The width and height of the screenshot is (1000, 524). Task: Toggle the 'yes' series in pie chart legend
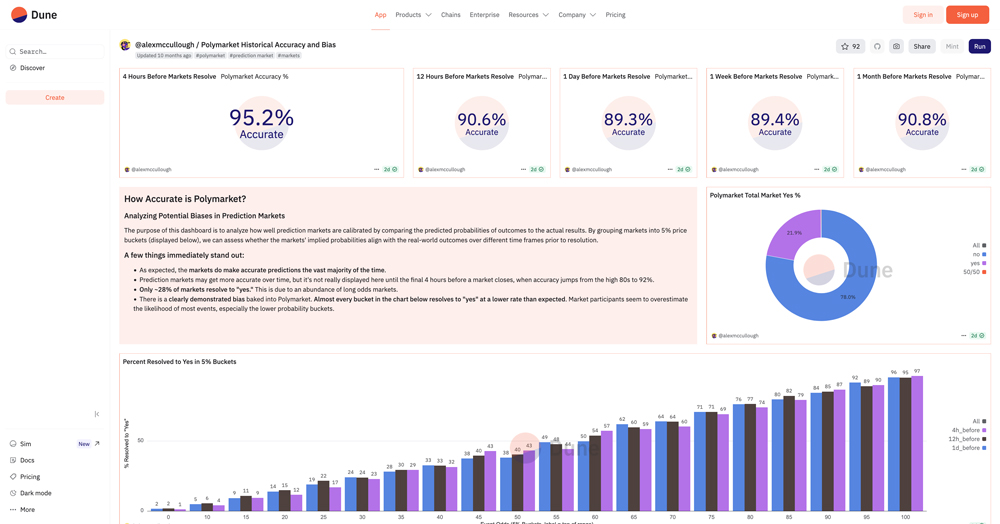pyautogui.click(x=975, y=263)
